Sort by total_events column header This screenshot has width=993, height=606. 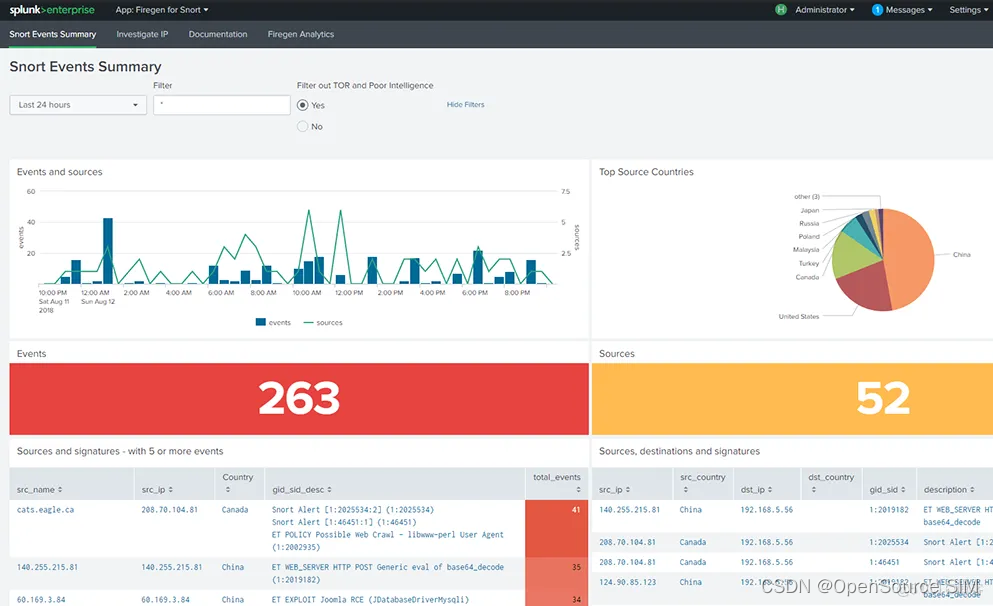[557, 483]
